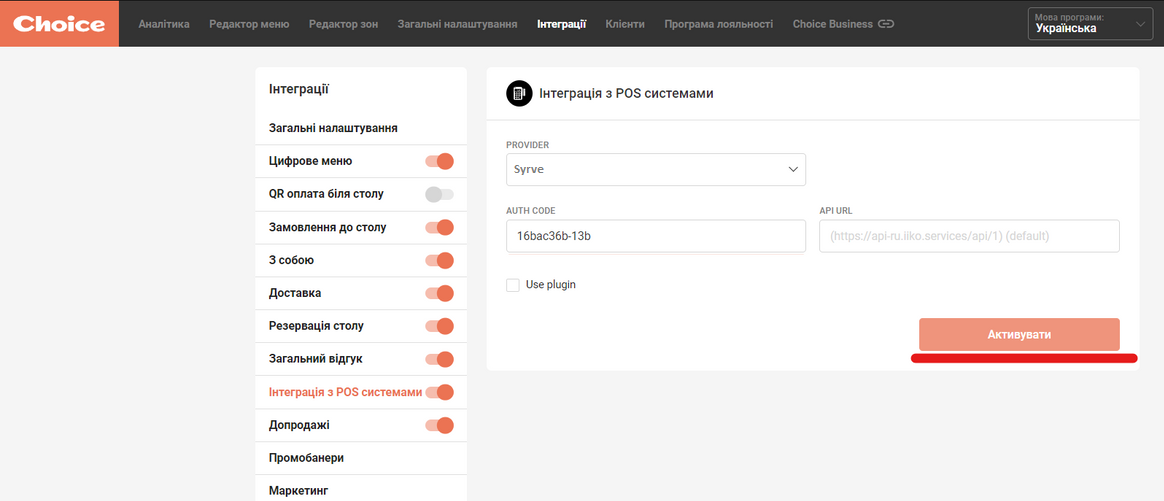Image resolution: width=1164 pixels, height=501 pixels.
Task: Click the Активувати button
Action: [x=1019, y=335]
